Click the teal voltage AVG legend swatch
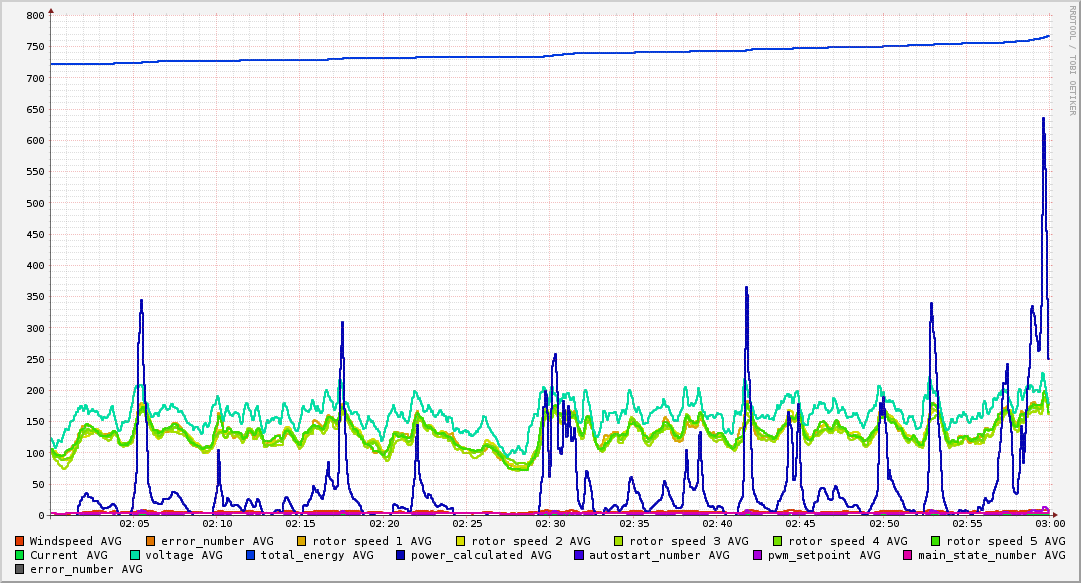The width and height of the screenshot is (1081, 583). click(x=134, y=555)
